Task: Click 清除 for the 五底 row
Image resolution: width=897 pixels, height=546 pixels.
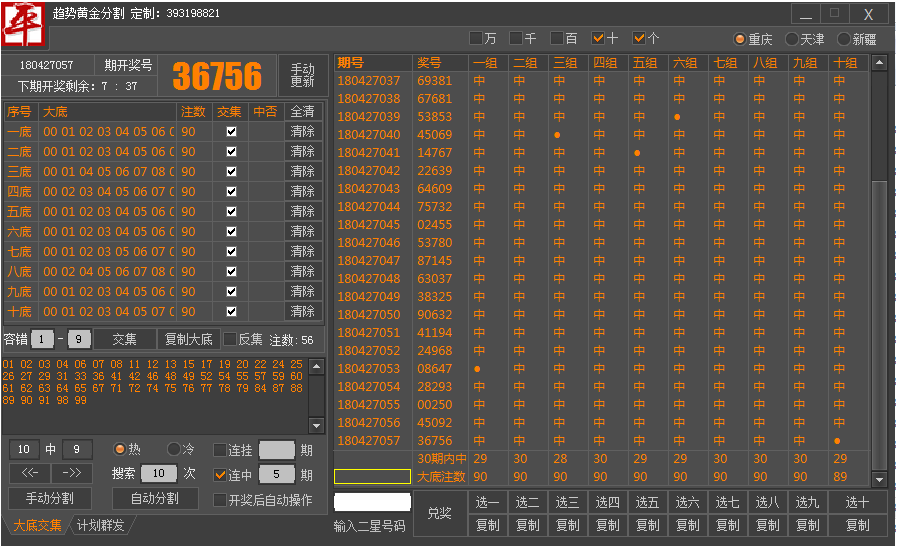Action: 302,212
